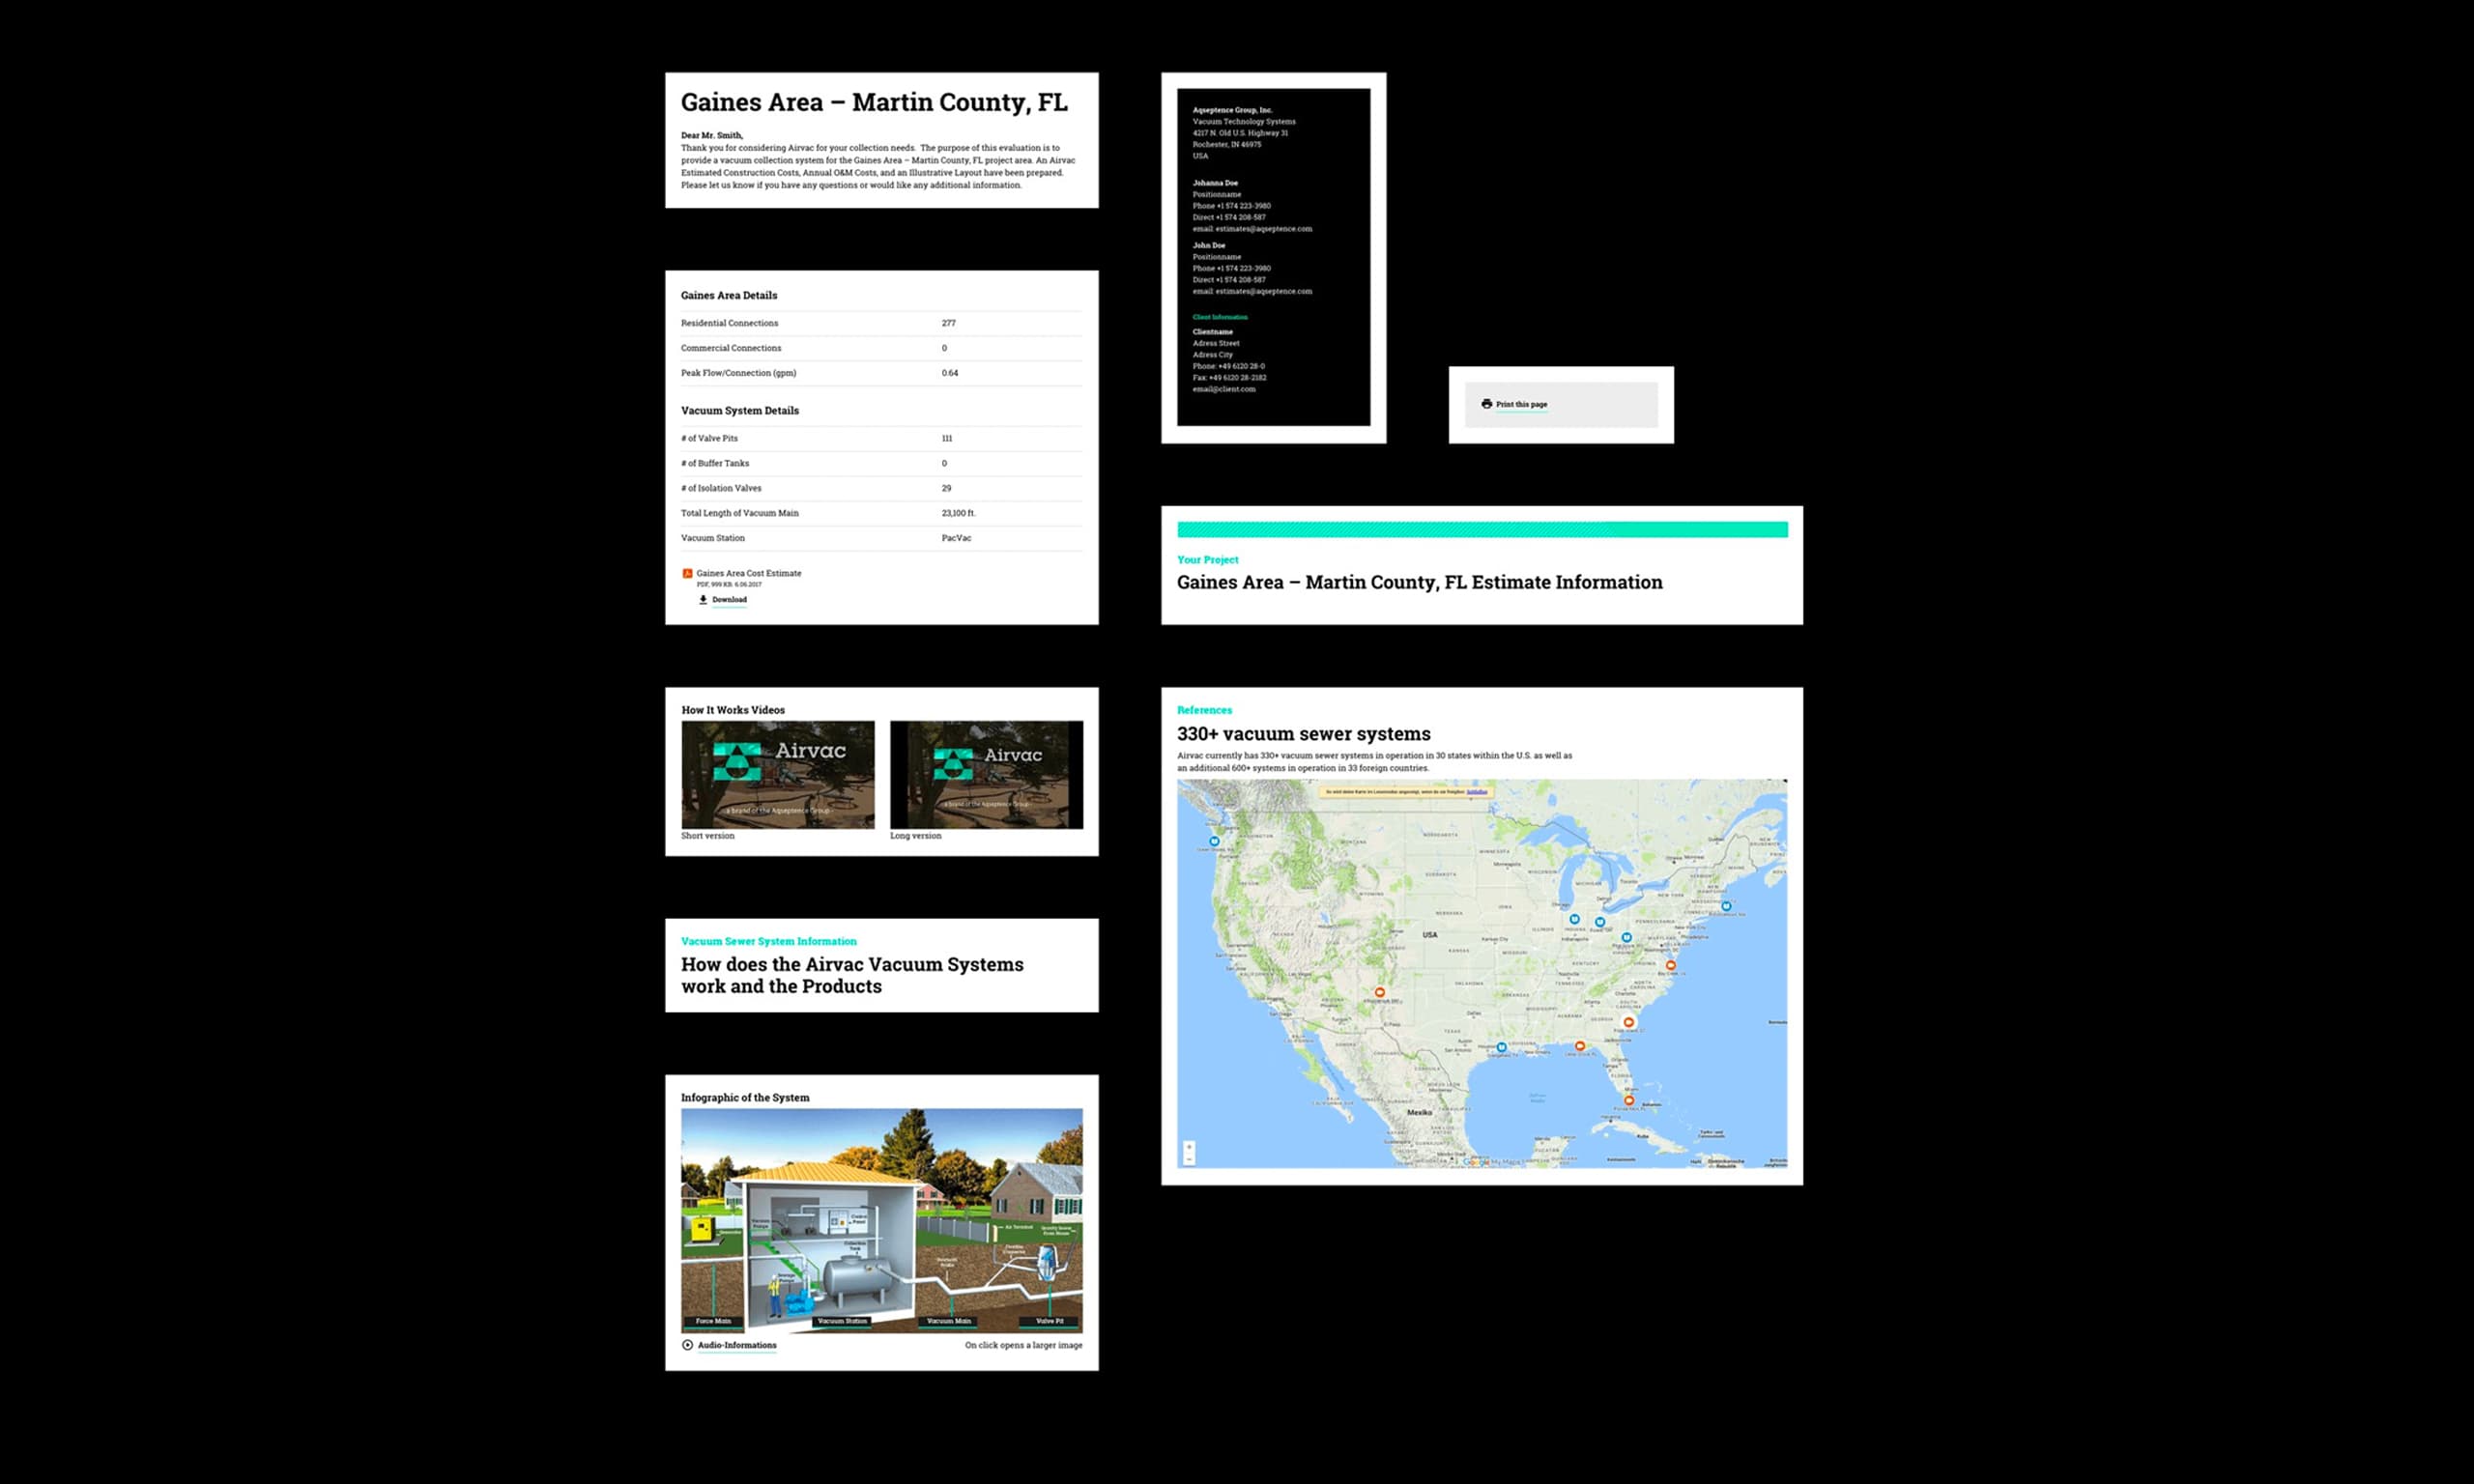
Task: Click Johanna Doe's email address
Action: [x=1263, y=229]
